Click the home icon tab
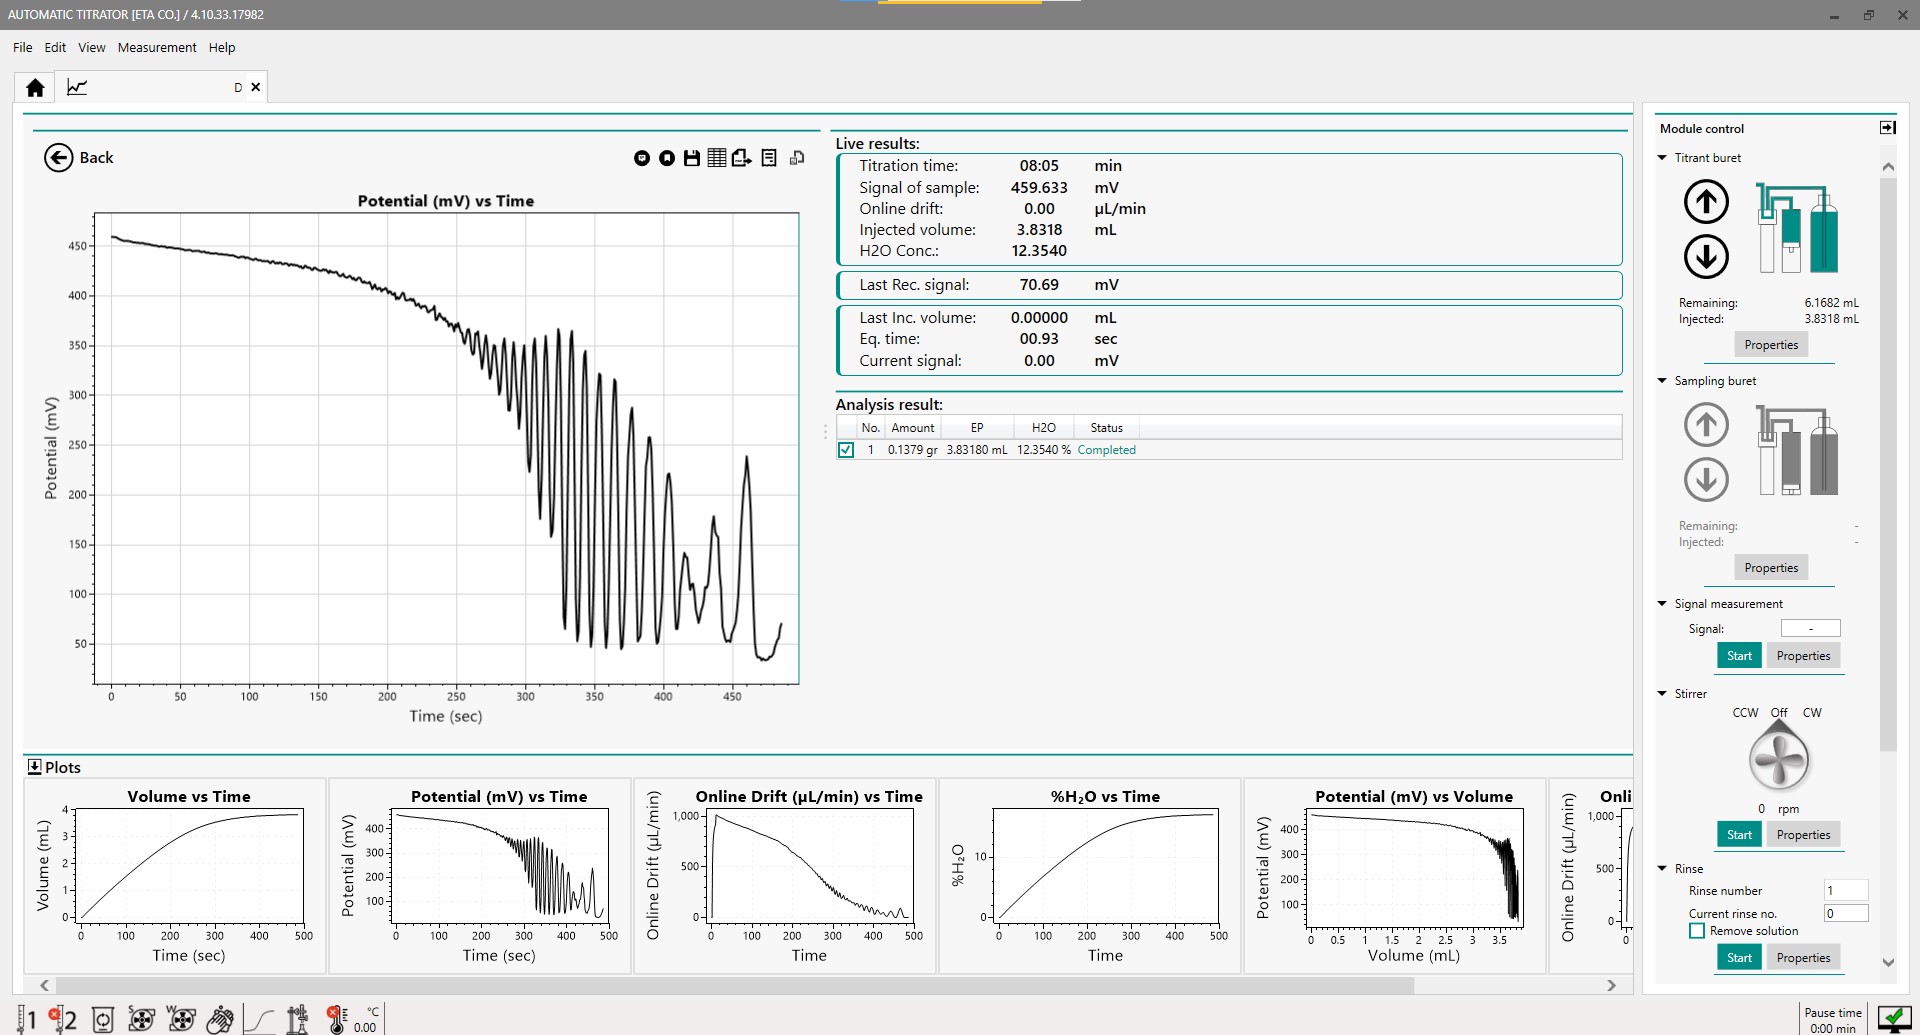 click(x=35, y=88)
